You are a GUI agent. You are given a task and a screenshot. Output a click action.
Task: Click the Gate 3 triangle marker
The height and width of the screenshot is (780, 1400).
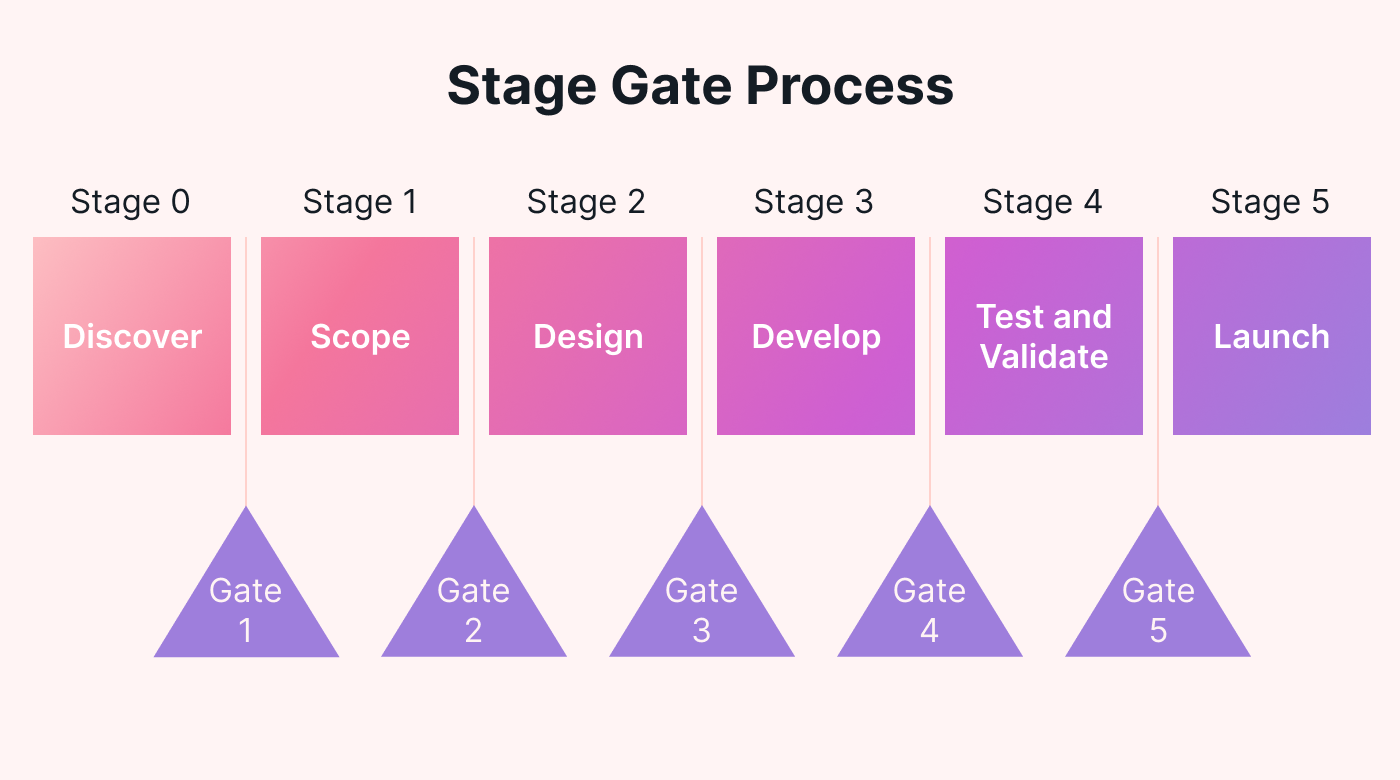pos(702,607)
